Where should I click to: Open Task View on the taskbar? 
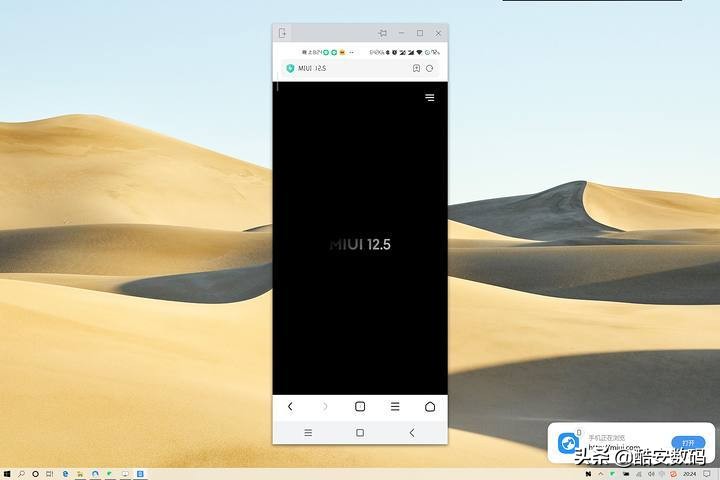click(x=49, y=474)
